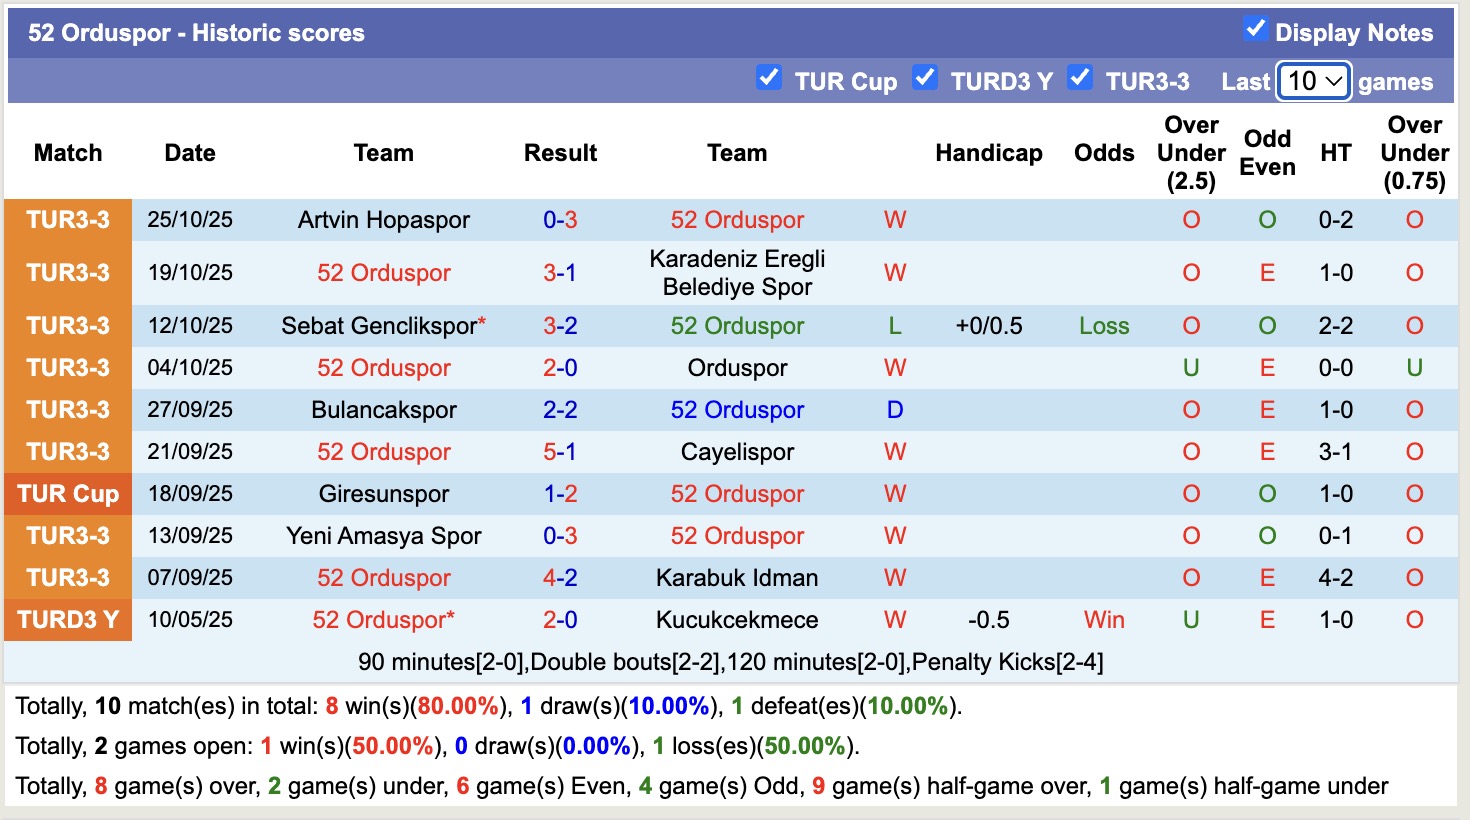The image size is (1470, 820).
Task: Open the Last games count dropdown
Action: pos(1314,80)
